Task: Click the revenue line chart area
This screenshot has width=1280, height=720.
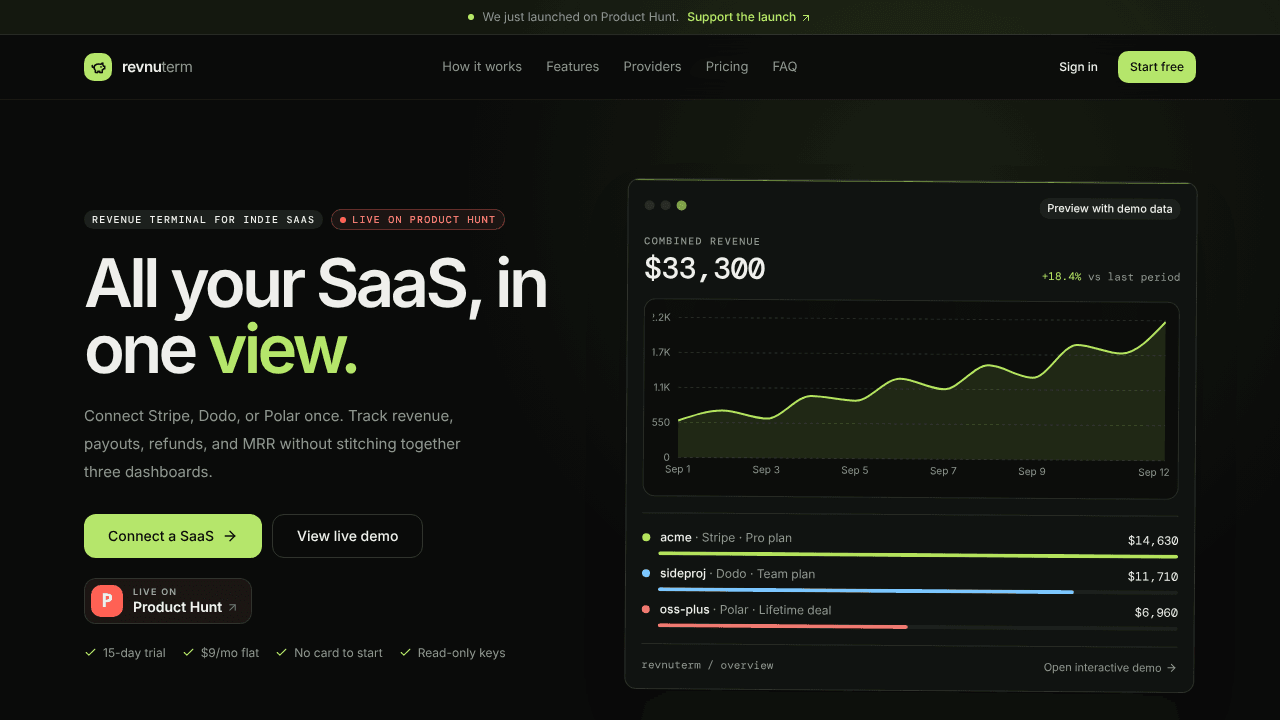Action: [x=911, y=399]
